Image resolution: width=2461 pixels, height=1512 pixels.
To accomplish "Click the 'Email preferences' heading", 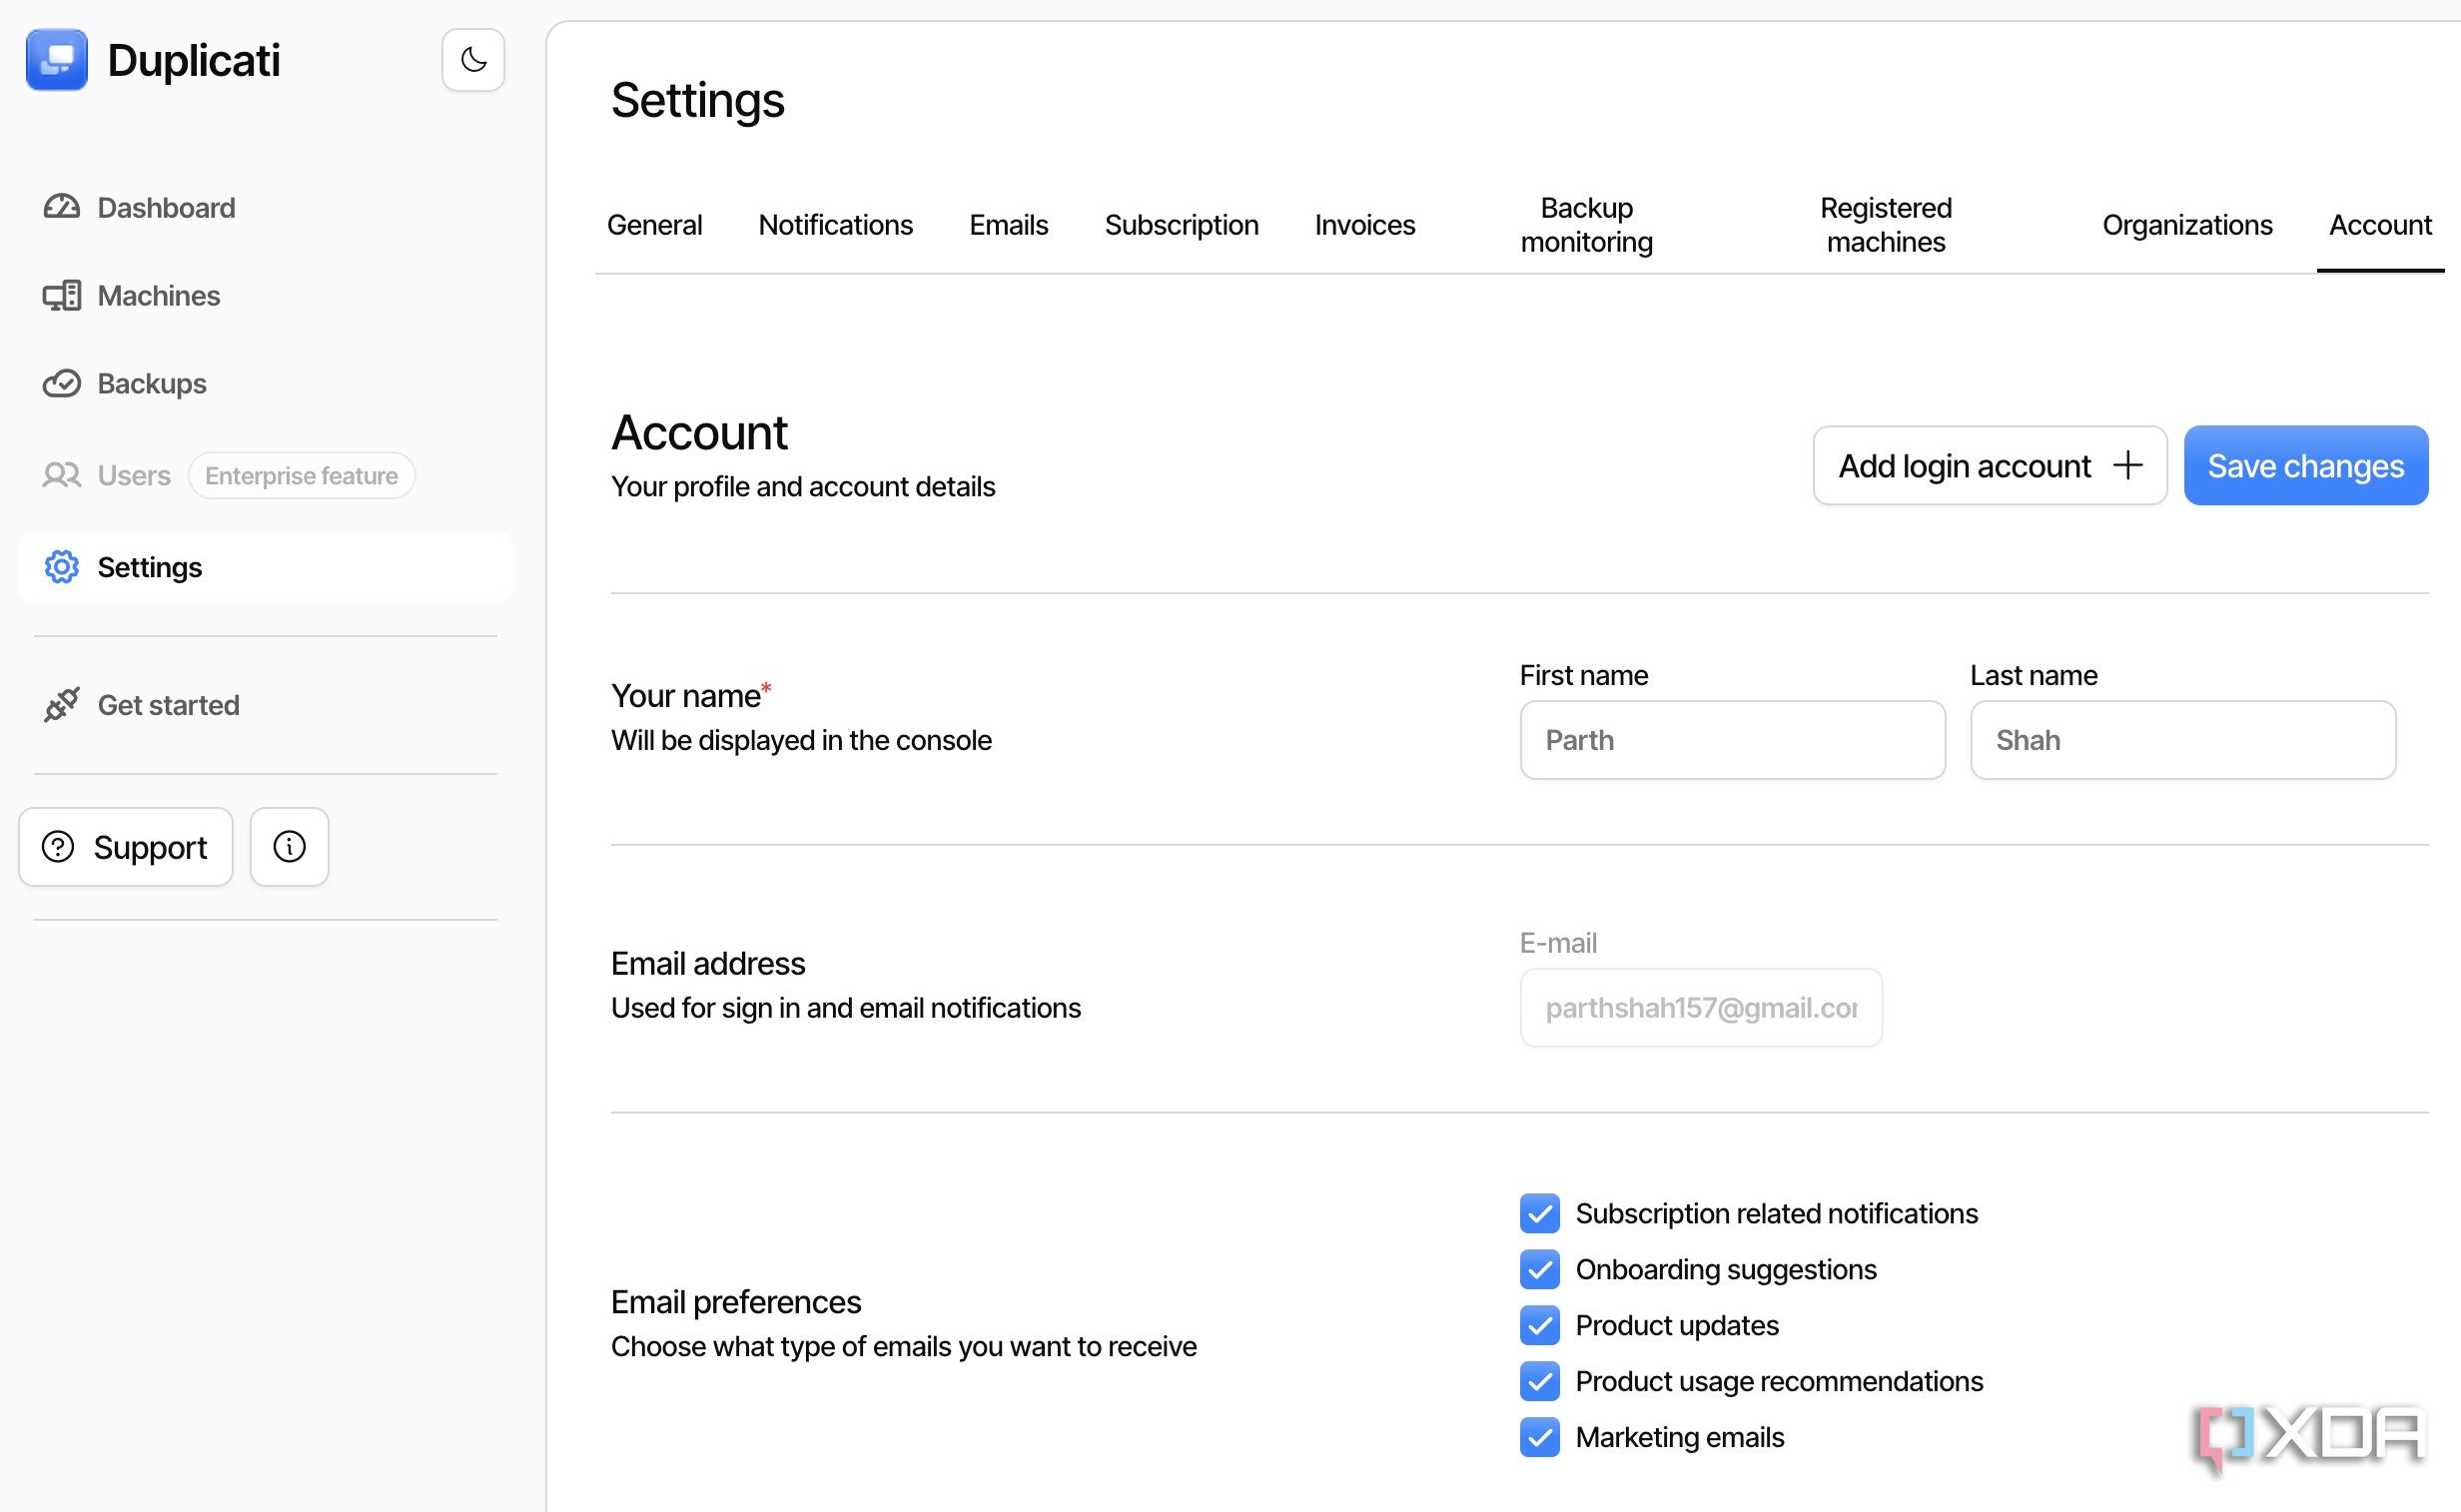I will click(735, 1301).
